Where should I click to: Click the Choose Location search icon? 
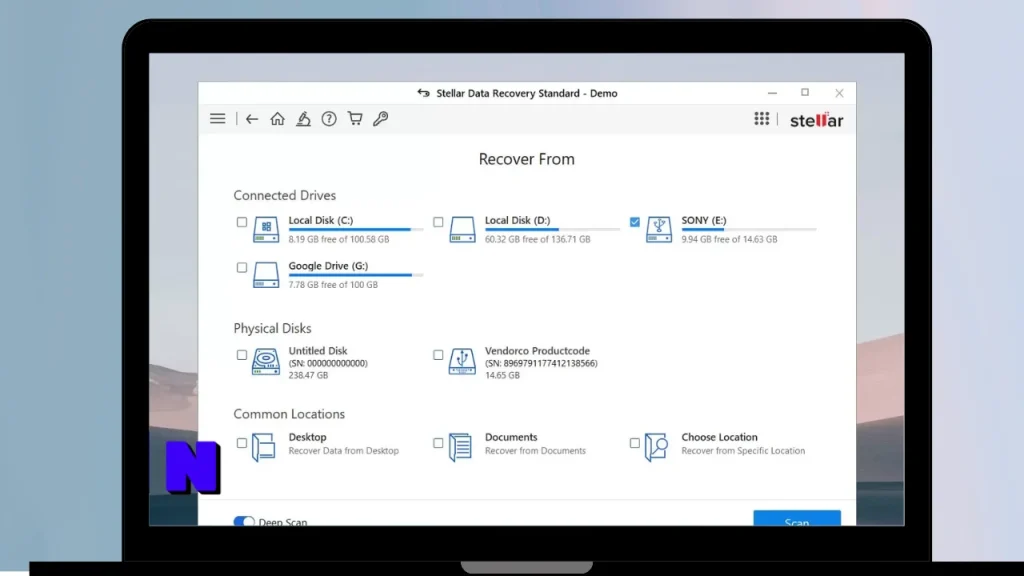(656, 447)
